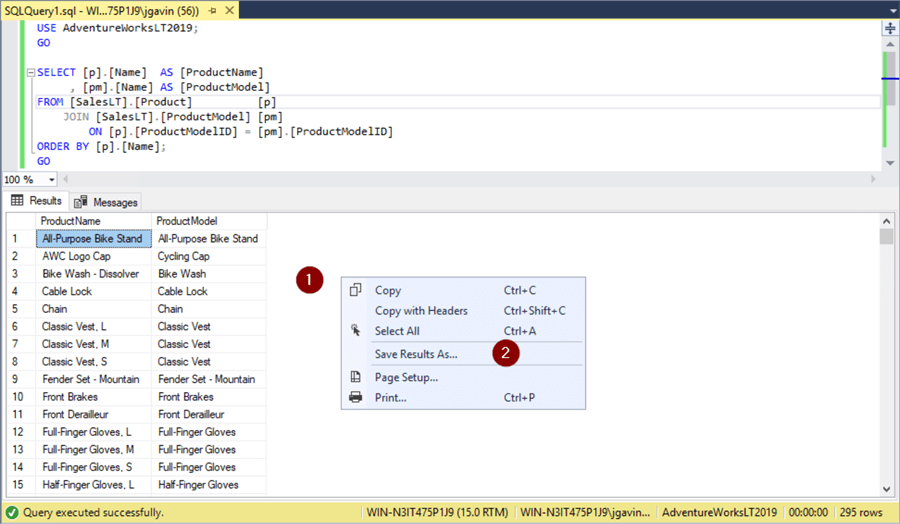This screenshot has height=524, width=900.
Task: Click the Select All cursor icon
Action: tap(355, 331)
